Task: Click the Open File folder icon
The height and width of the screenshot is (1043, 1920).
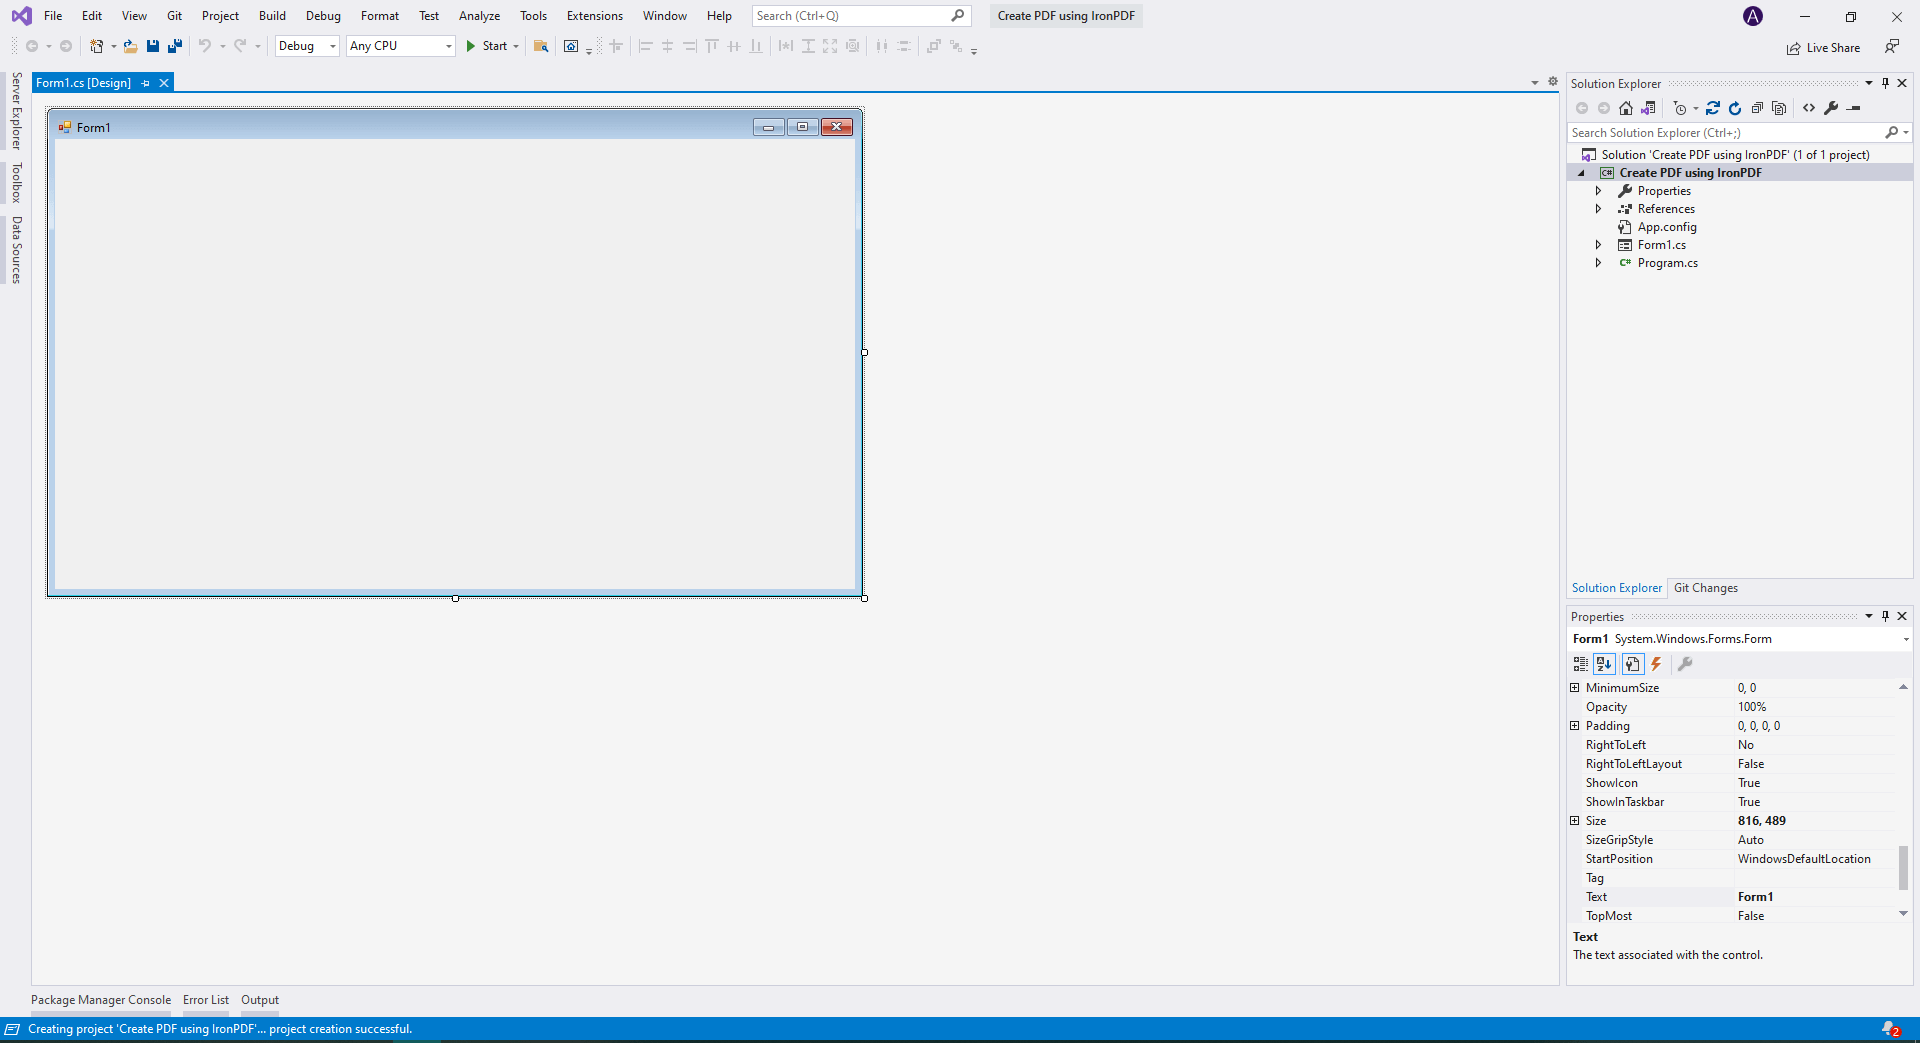Action: point(130,46)
